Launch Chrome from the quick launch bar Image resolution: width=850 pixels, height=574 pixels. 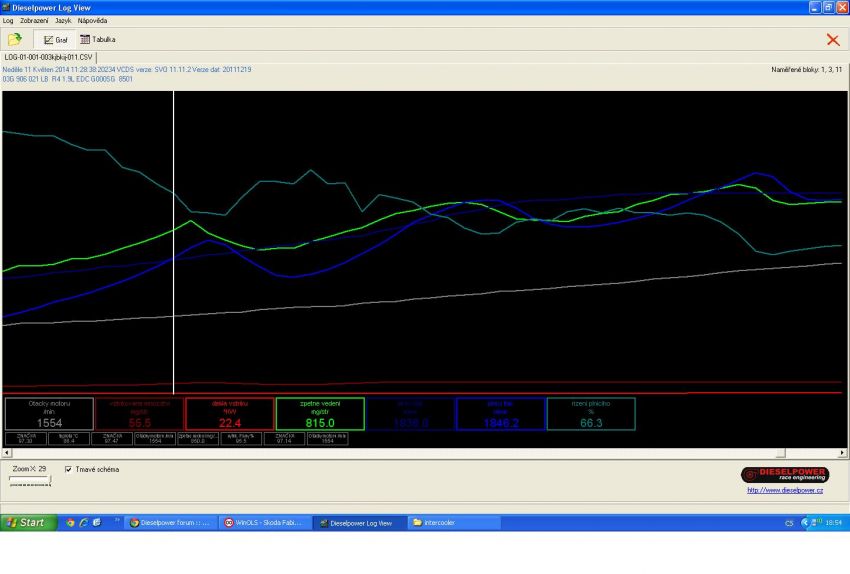[70, 523]
